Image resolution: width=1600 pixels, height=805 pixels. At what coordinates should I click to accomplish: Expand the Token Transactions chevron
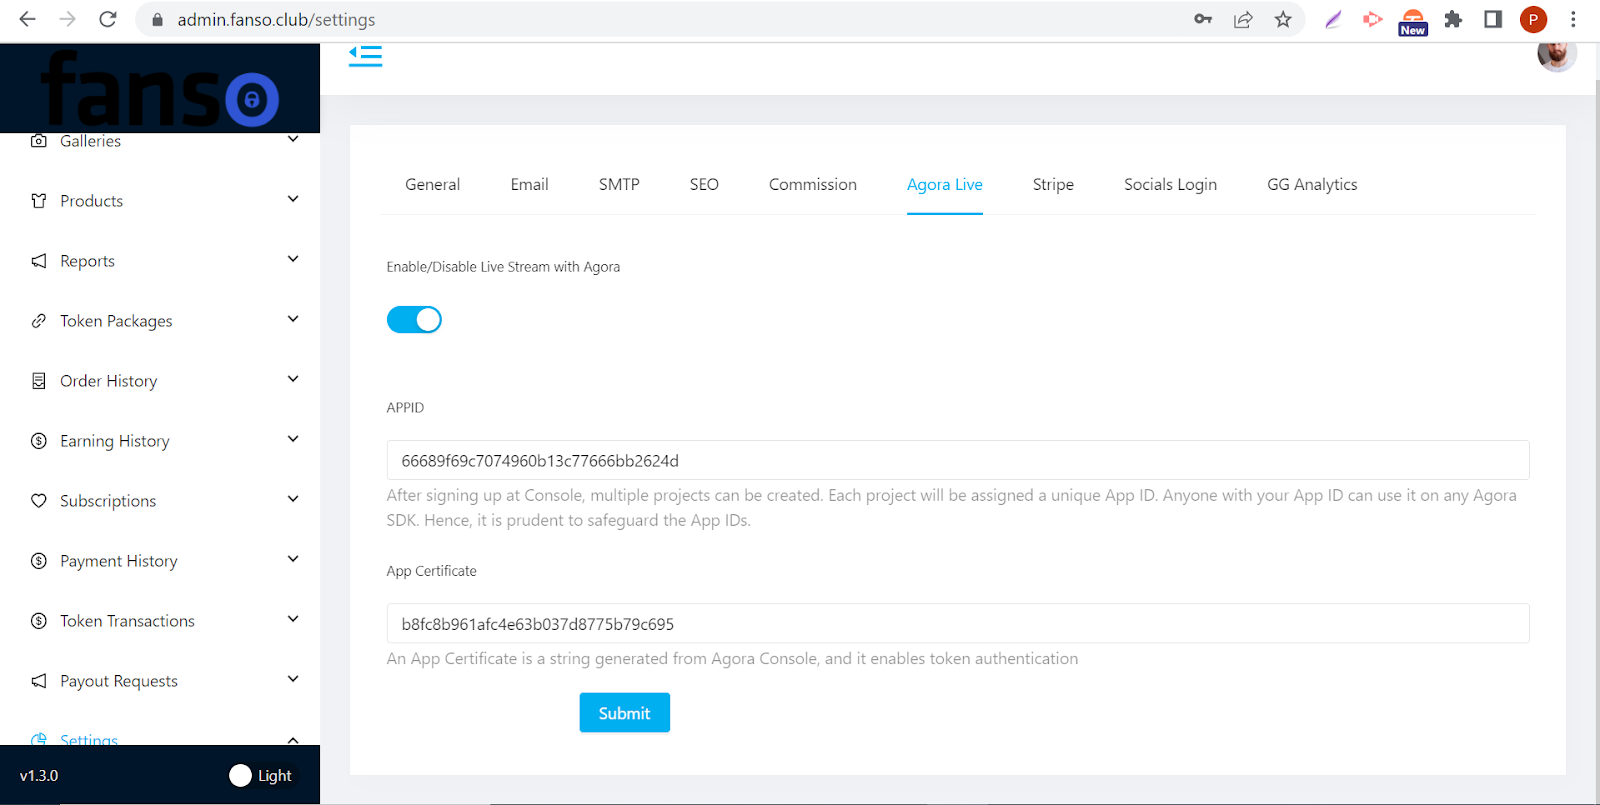point(293,619)
